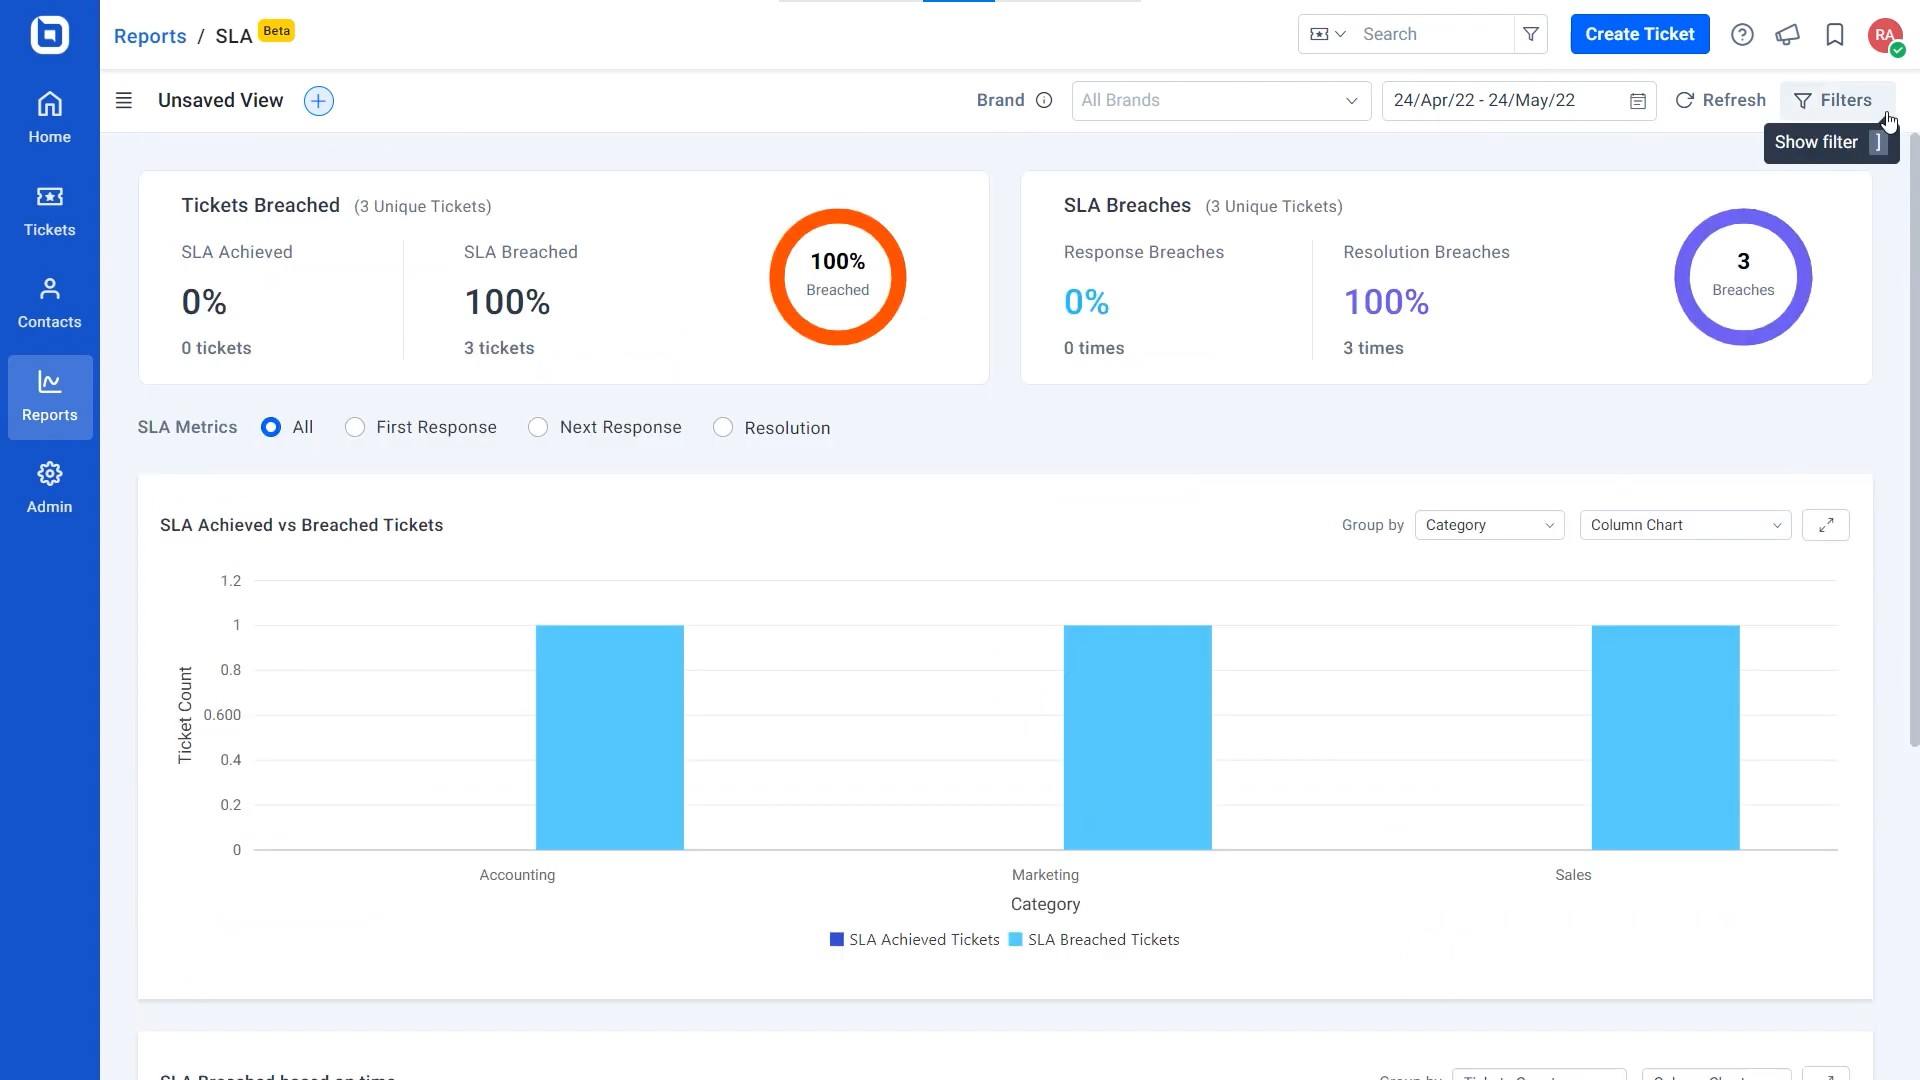Click the Help question mark icon

(1741, 33)
